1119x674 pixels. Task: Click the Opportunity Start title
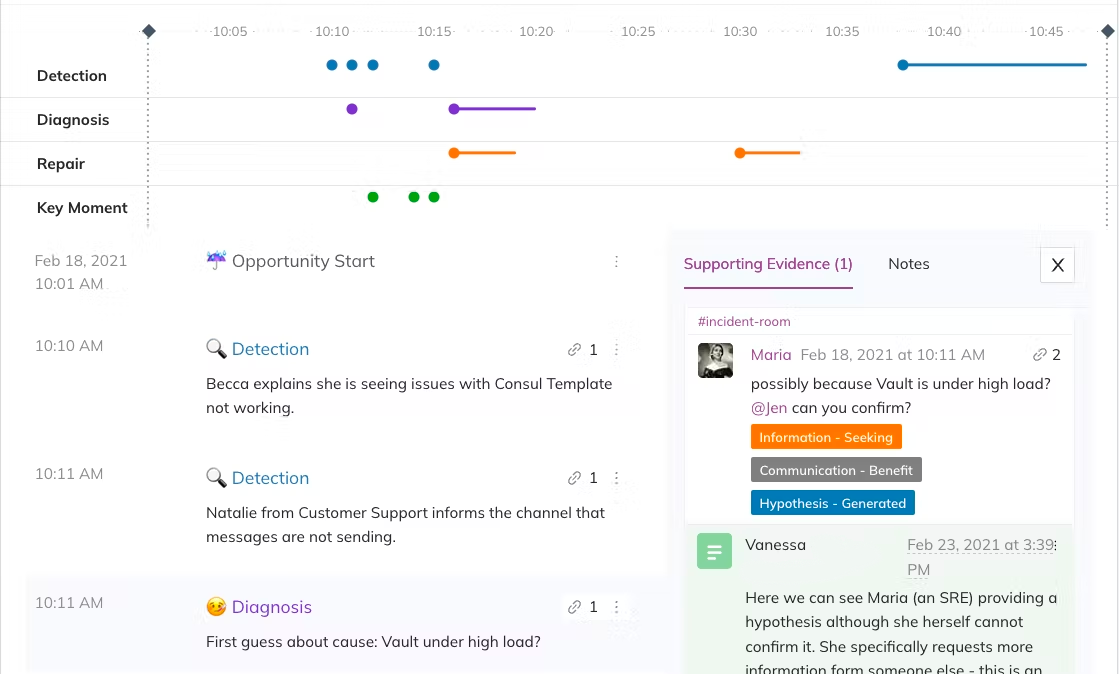pos(303,261)
